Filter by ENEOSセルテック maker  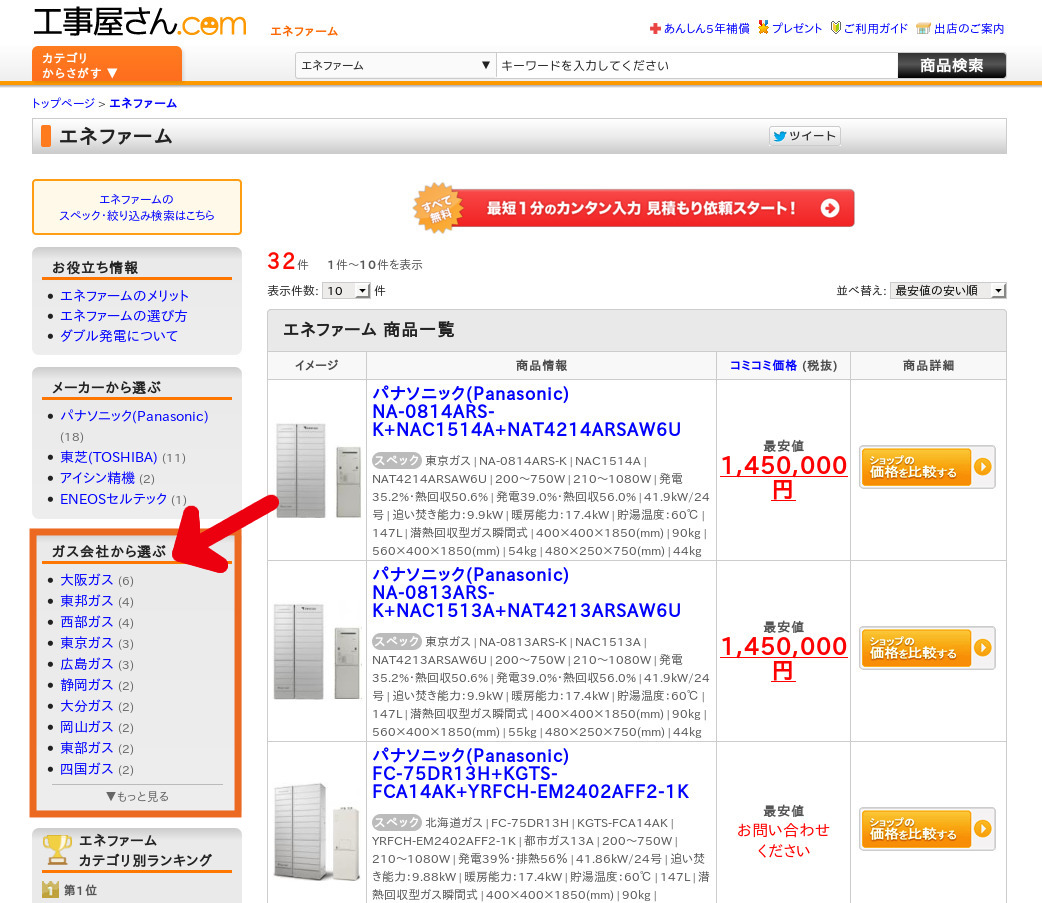(114, 498)
